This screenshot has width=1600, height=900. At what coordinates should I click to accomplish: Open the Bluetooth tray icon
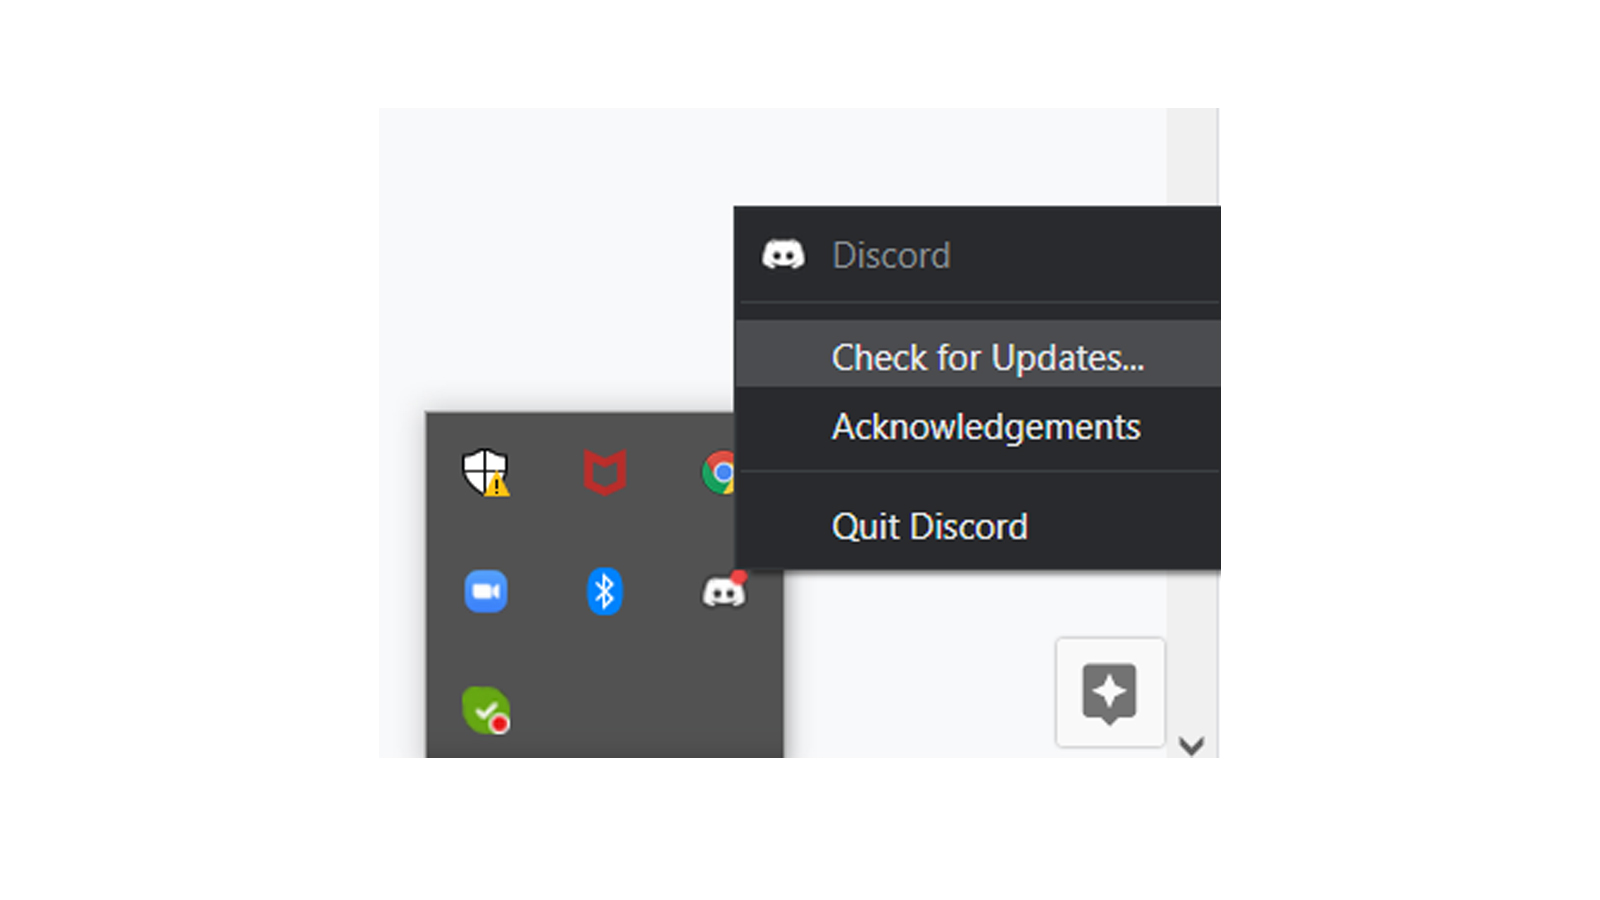click(604, 591)
